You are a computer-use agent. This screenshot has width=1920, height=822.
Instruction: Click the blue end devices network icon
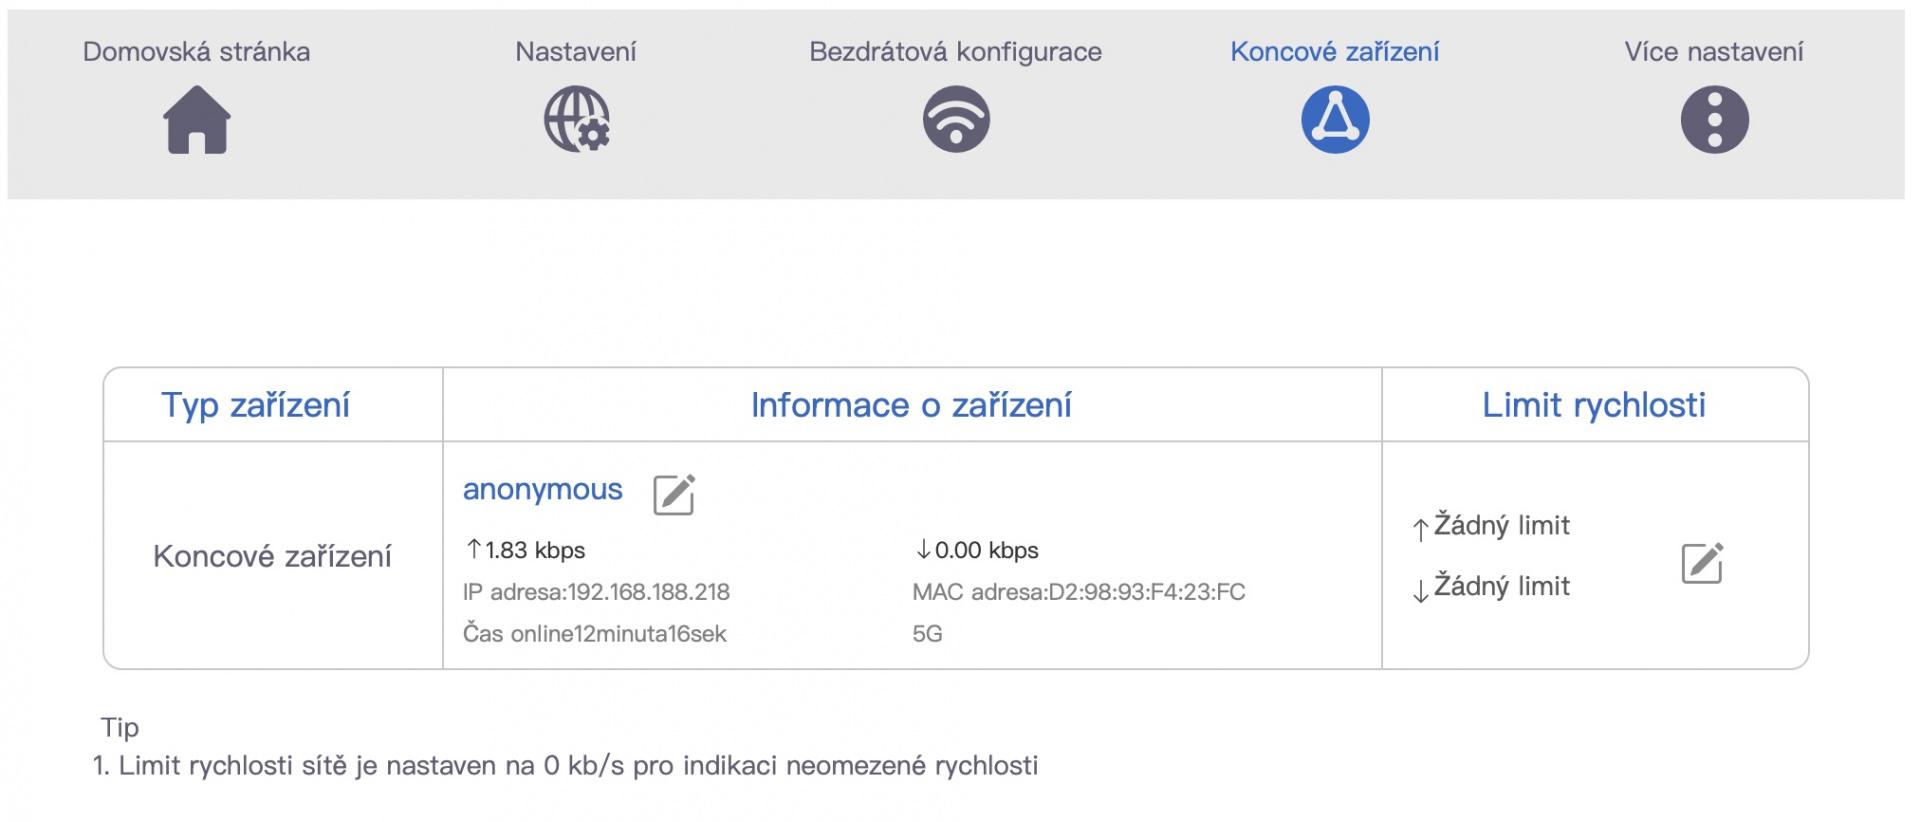click(1335, 120)
